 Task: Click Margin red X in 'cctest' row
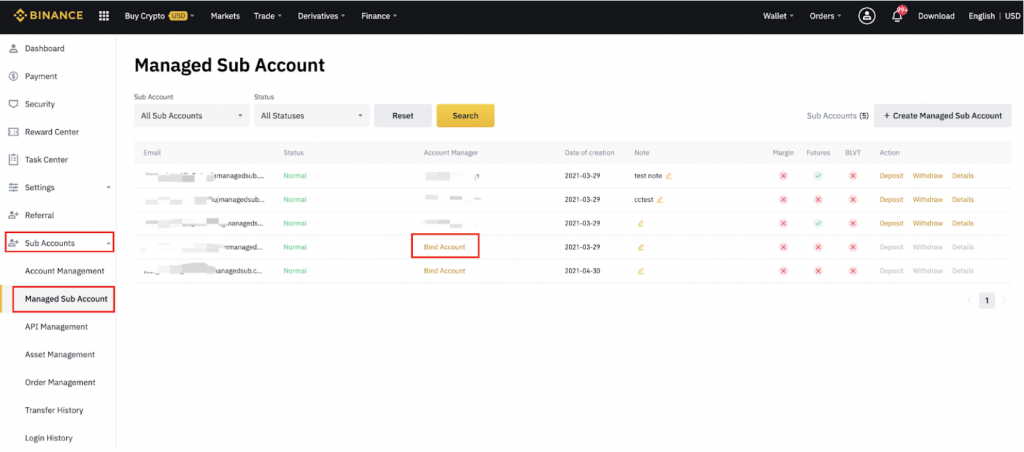coord(783,199)
